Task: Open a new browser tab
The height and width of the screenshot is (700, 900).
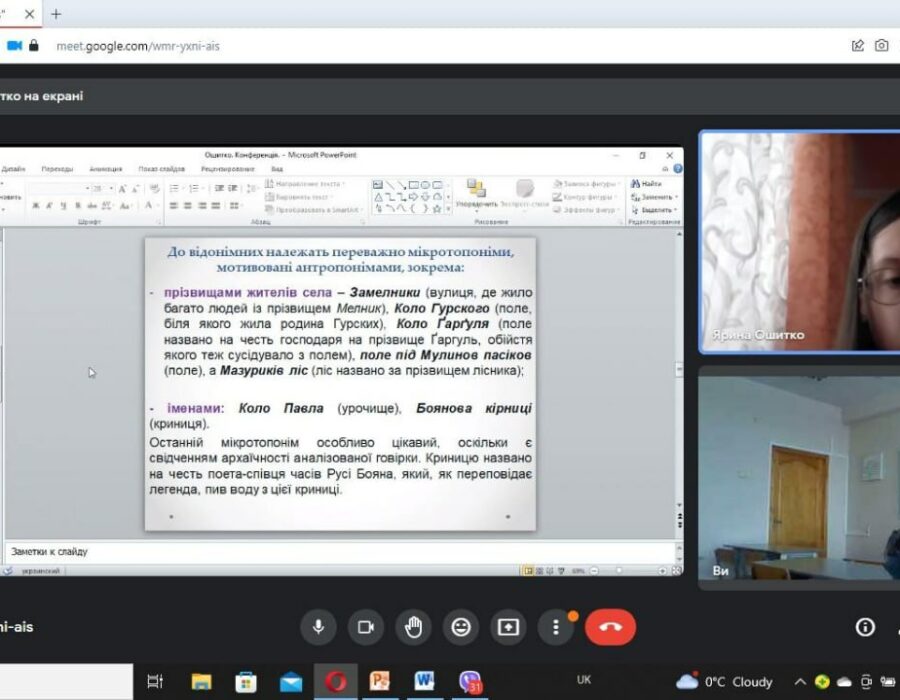Action: coord(56,14)
